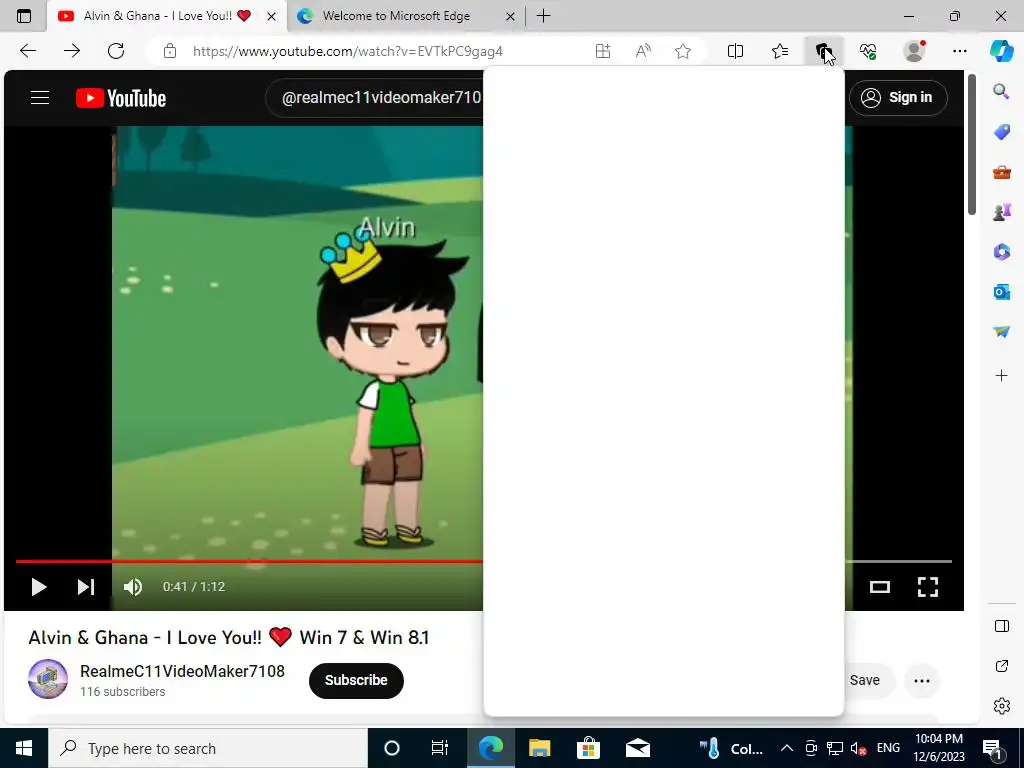Open sidebar settings gear
Screen dimensions: 1024x768
coord(1001,706)
